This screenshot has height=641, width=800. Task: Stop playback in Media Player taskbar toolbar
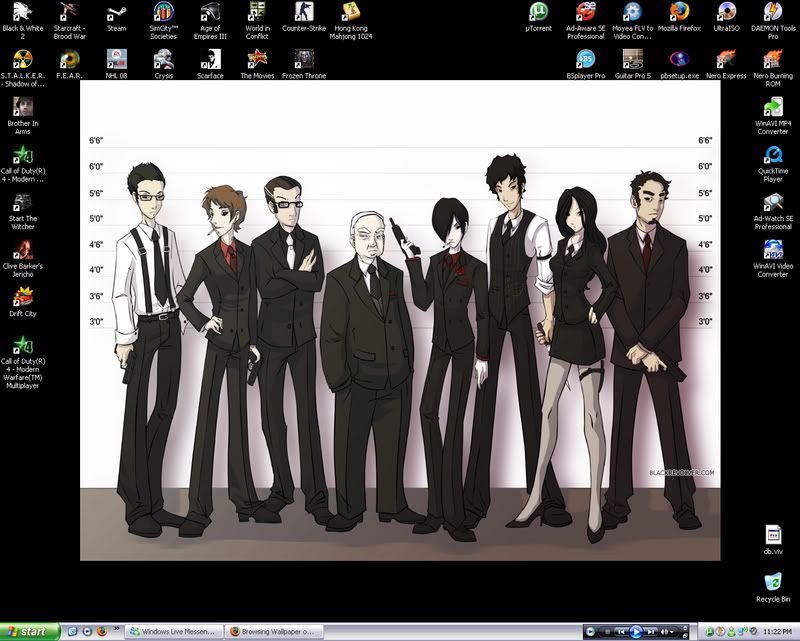[607, 632]
